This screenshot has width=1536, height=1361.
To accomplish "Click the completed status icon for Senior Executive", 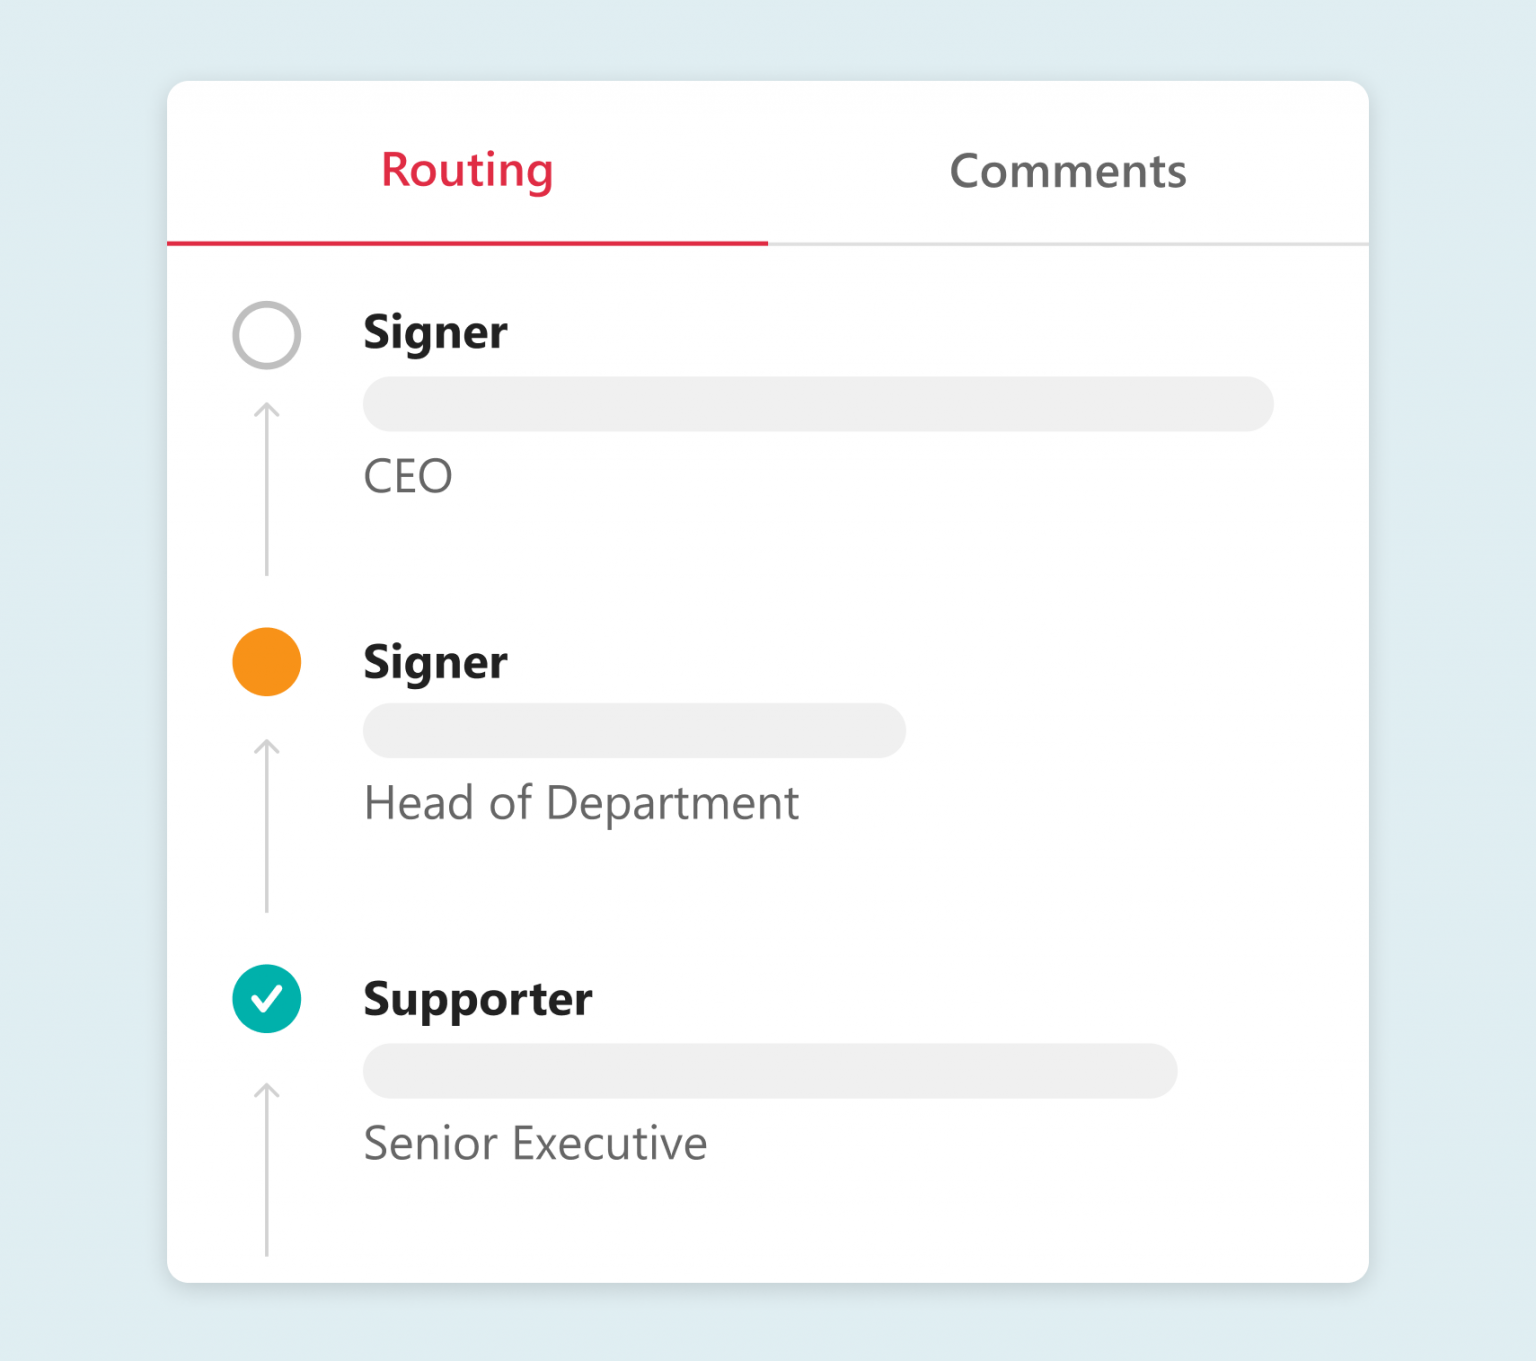I will point(266,999).
